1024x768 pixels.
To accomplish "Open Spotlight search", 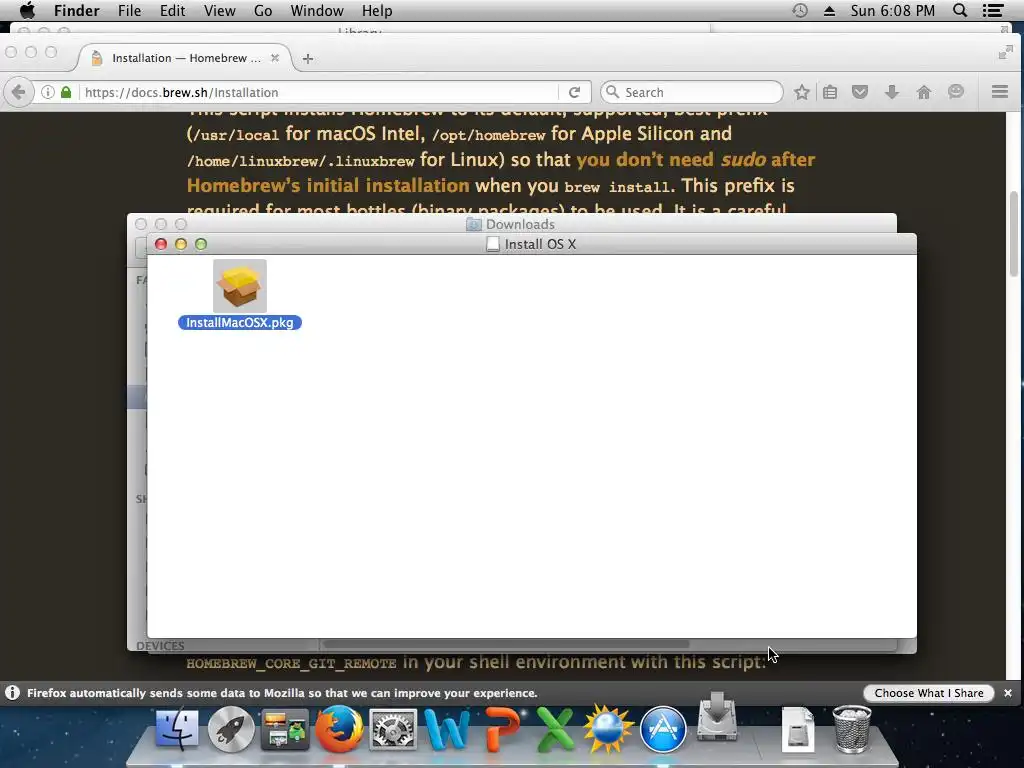I will pos(960,10).
